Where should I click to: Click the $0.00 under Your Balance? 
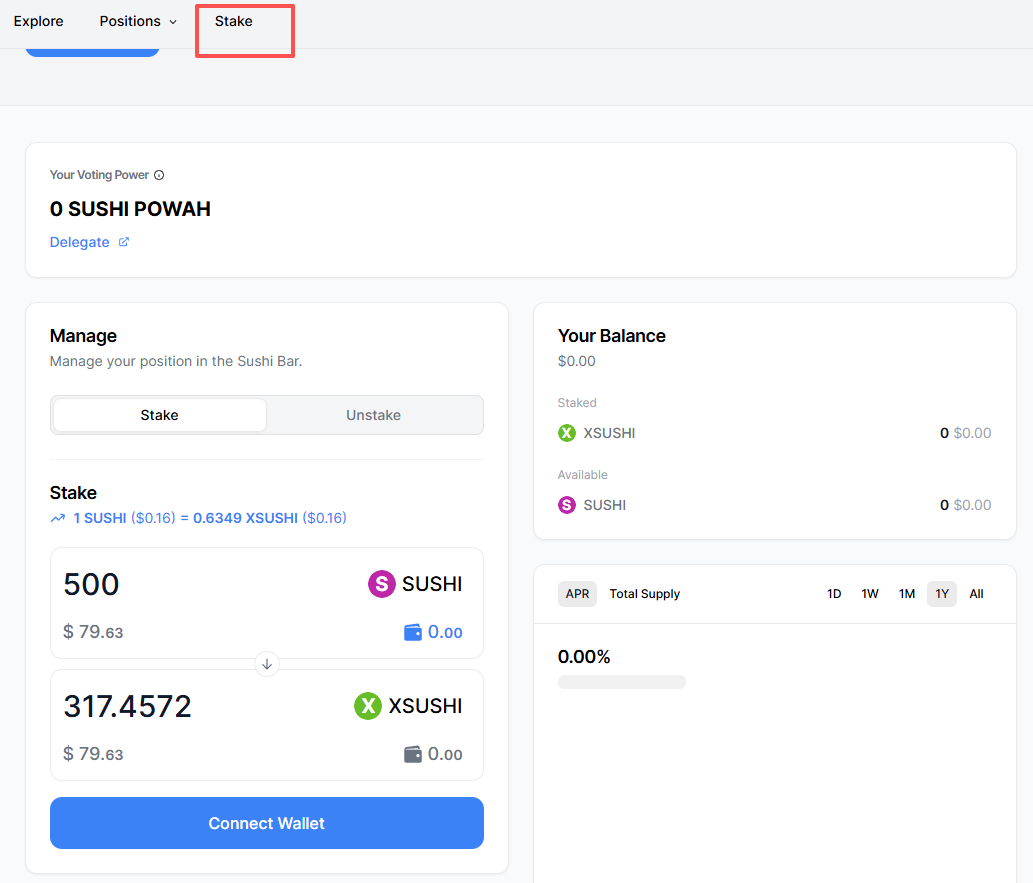pyautogui.click(x=576, y=361)
